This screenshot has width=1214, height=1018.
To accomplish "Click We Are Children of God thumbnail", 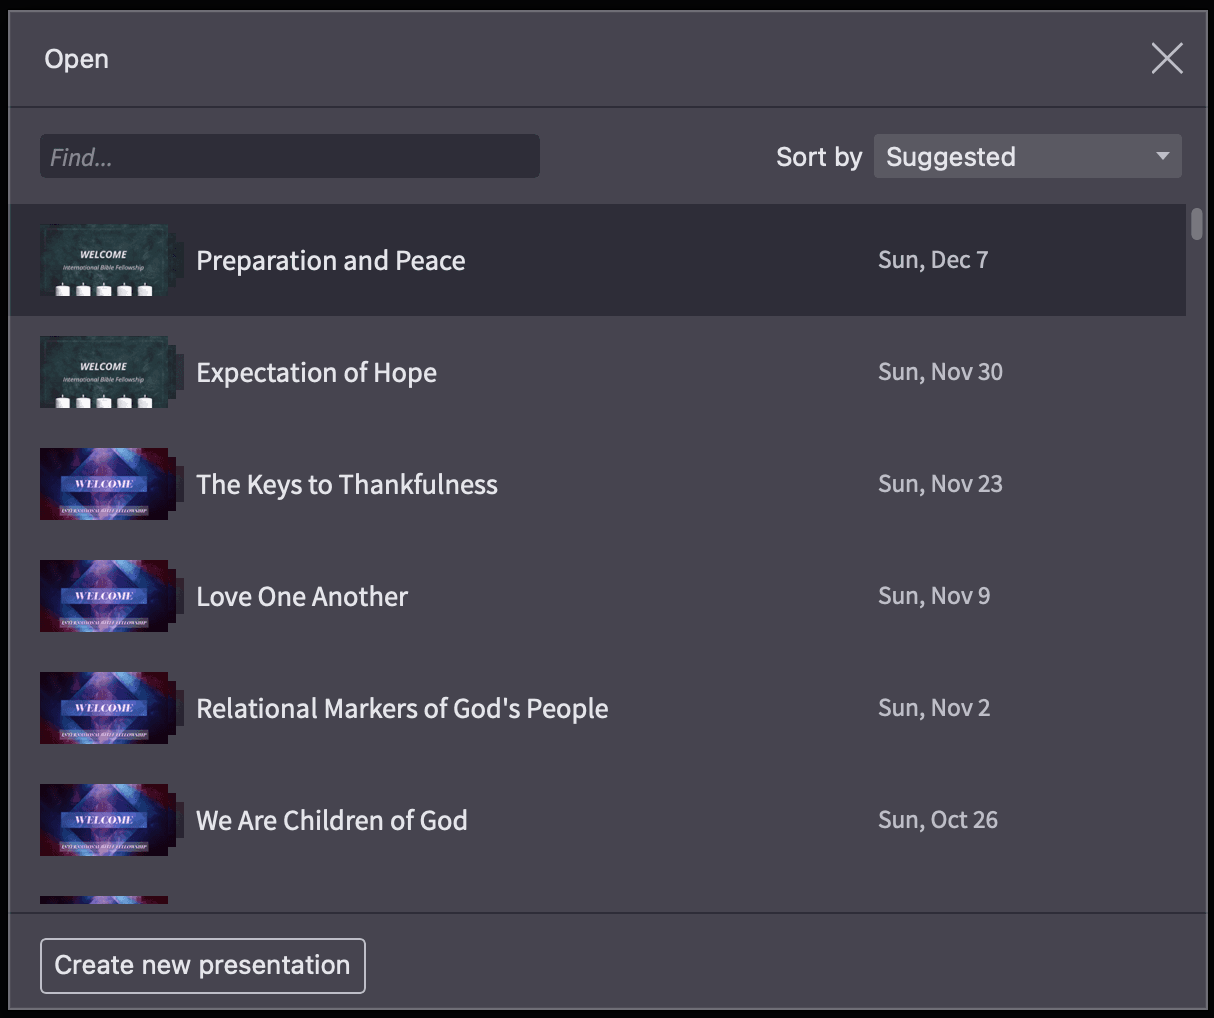I will coord(104,820).
